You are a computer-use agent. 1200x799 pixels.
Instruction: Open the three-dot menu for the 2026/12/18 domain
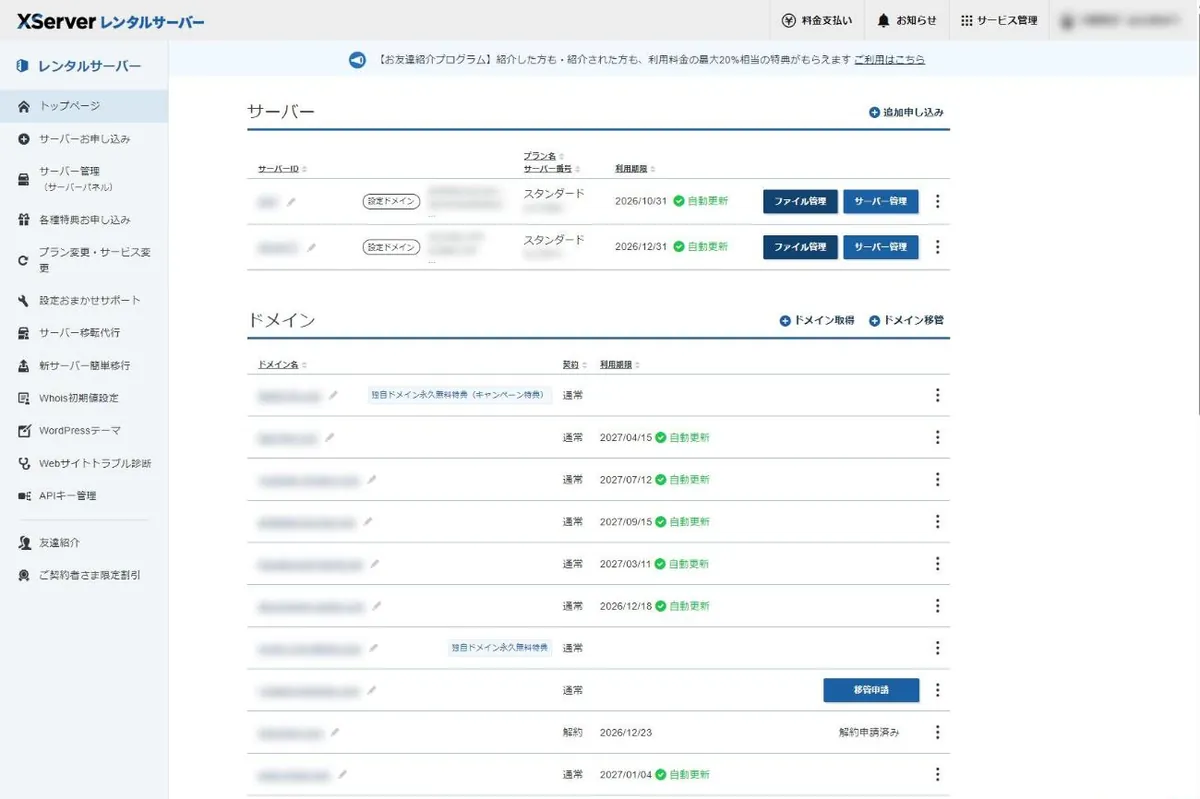(937, 606)
